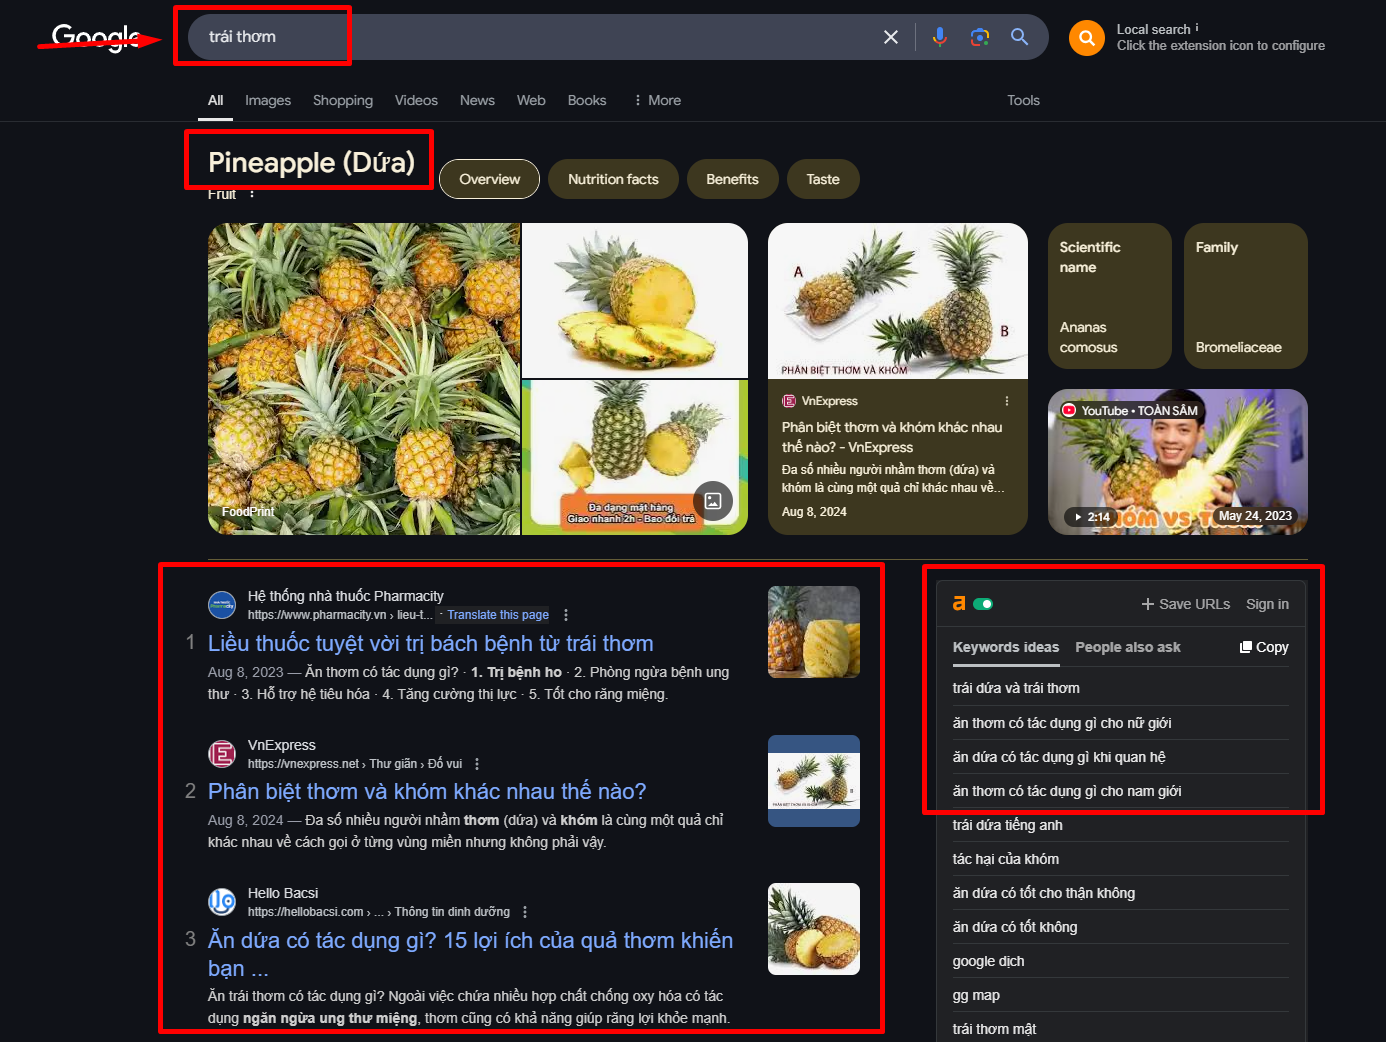Open 'Liều thuốc tuyệt vời trị bách bệnh' result
The width and height of the screenshot is (1386, 1042).
point(431,643)
